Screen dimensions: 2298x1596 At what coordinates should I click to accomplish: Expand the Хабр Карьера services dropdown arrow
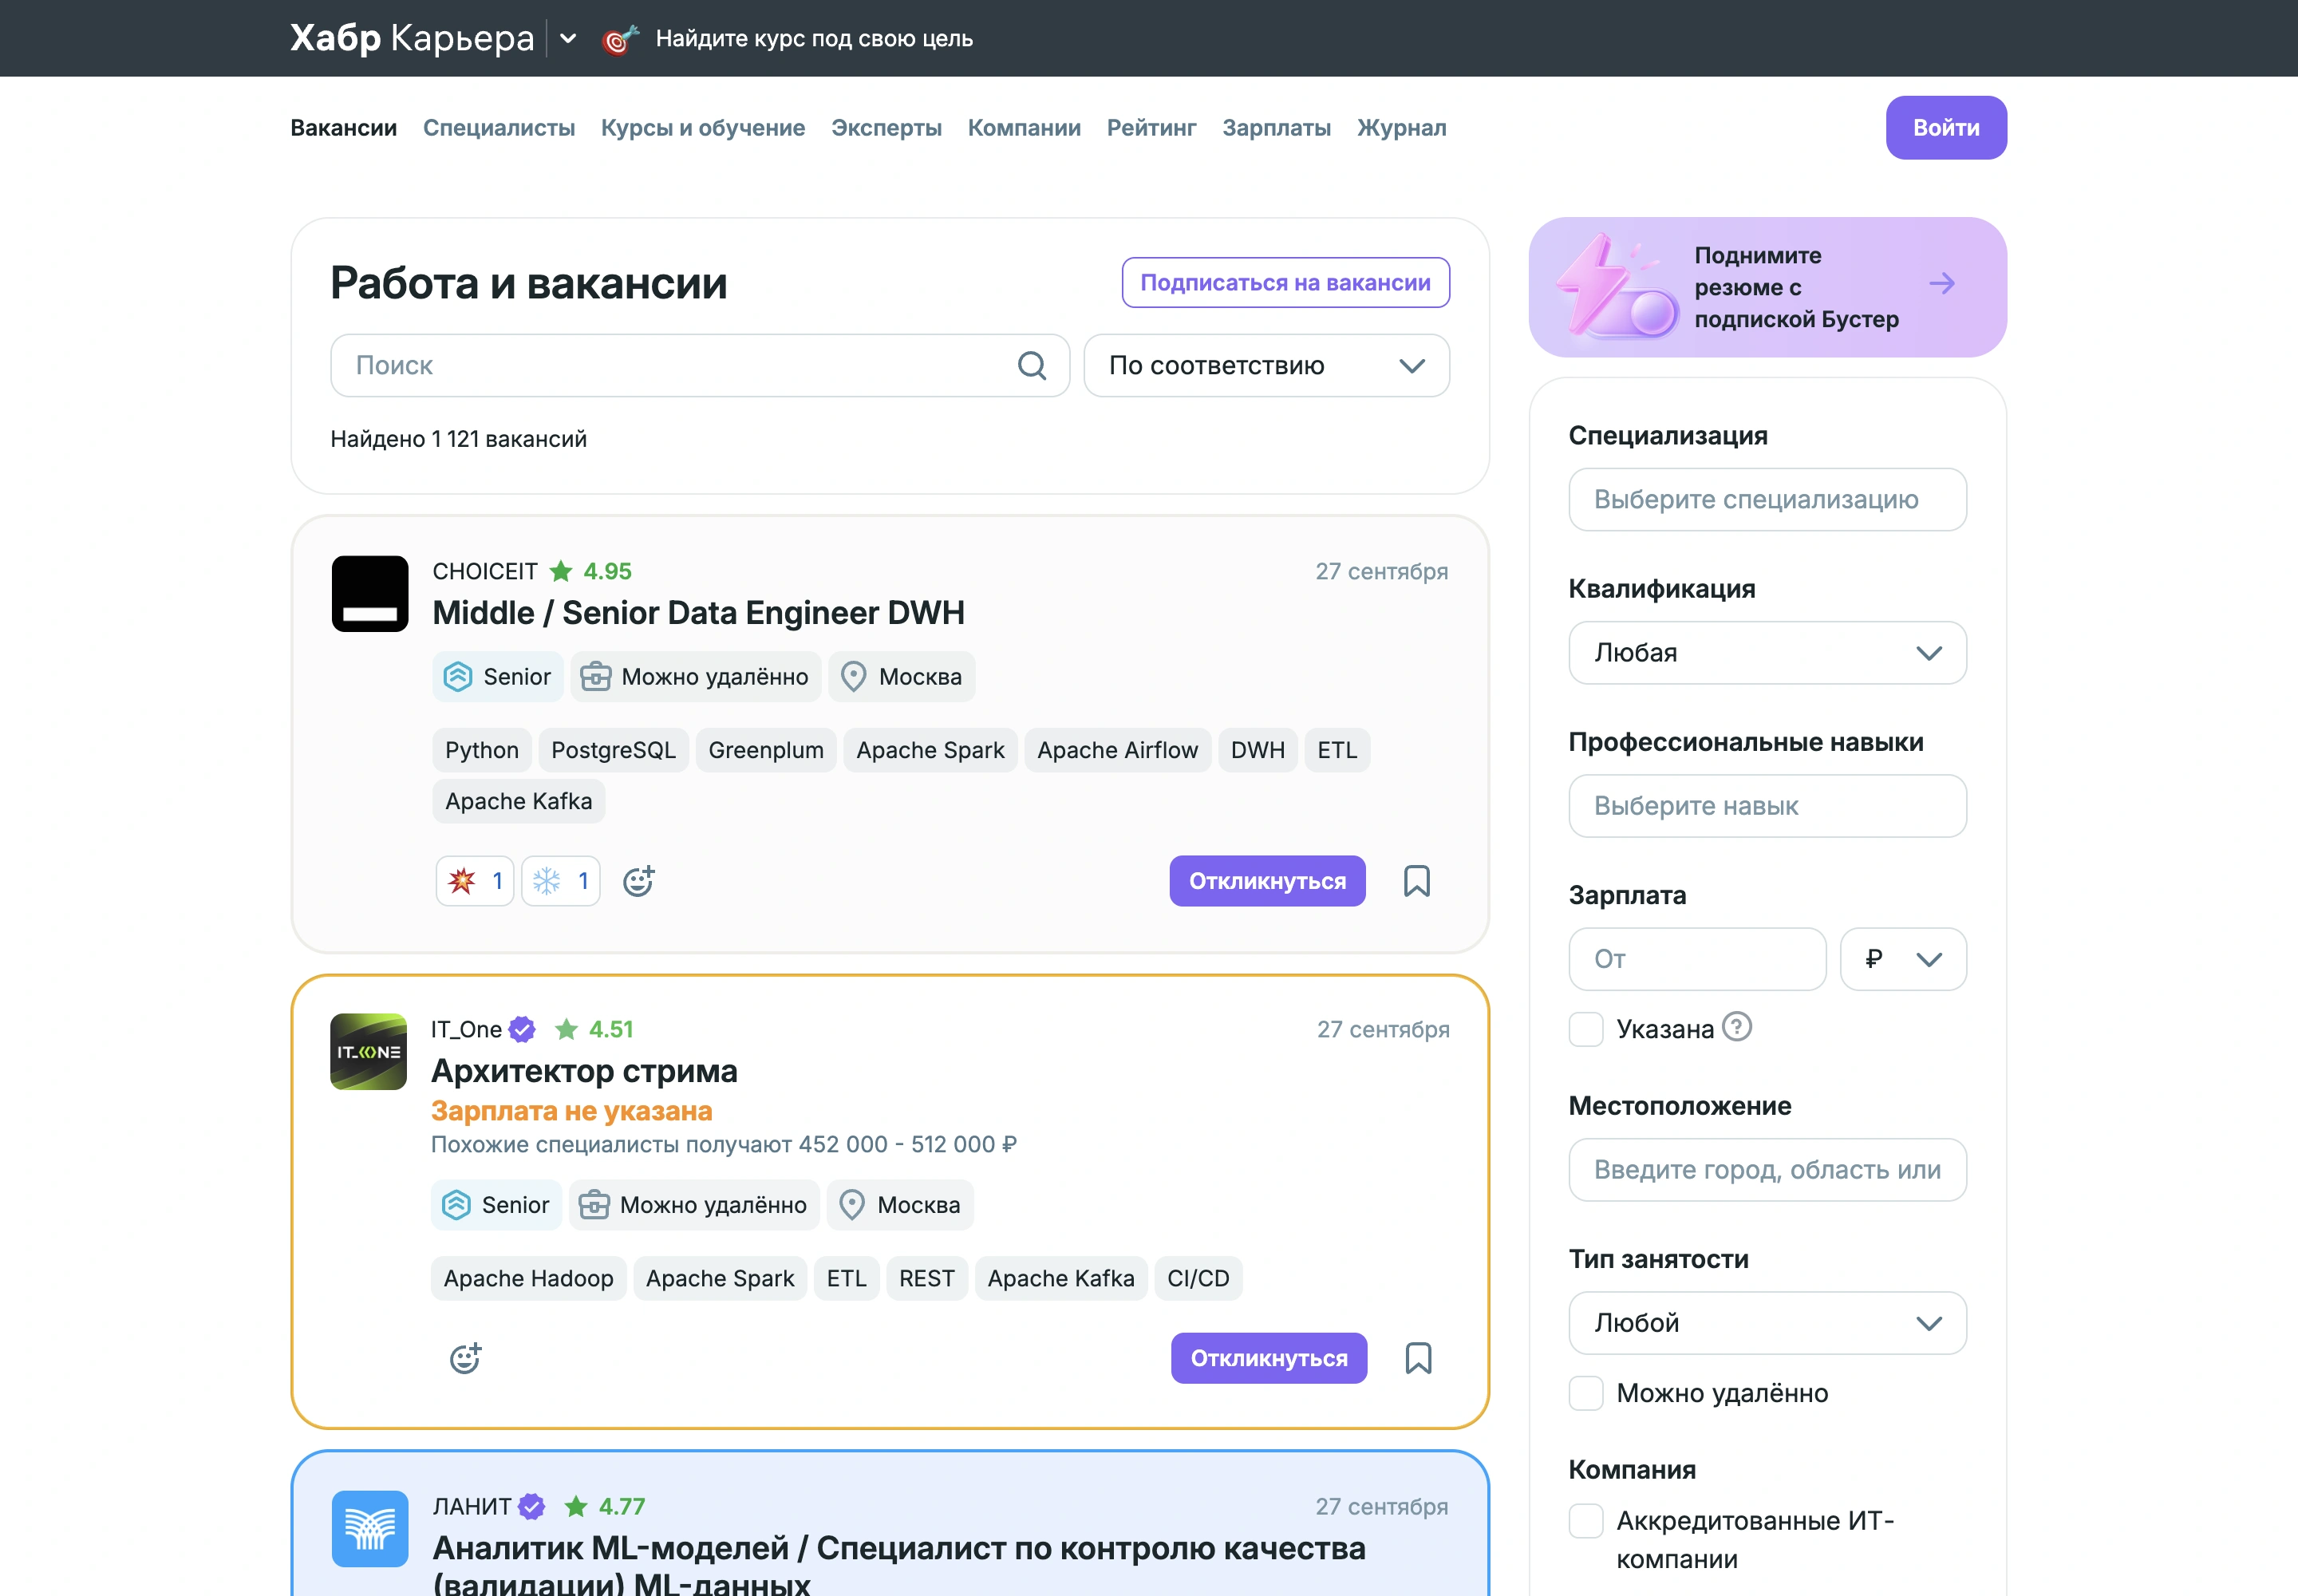click(568, 39)
